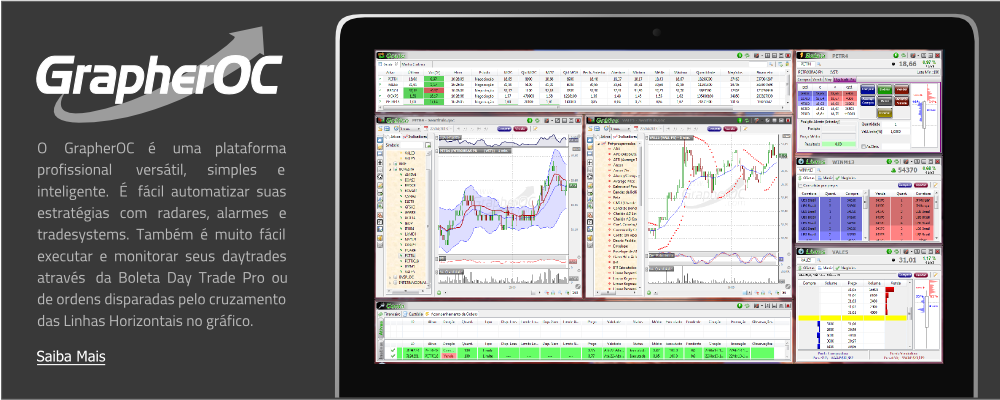1000x400 pixels.
Task: Open Negócios tab in VALE5 Livro window
Action: click(845, 268)
